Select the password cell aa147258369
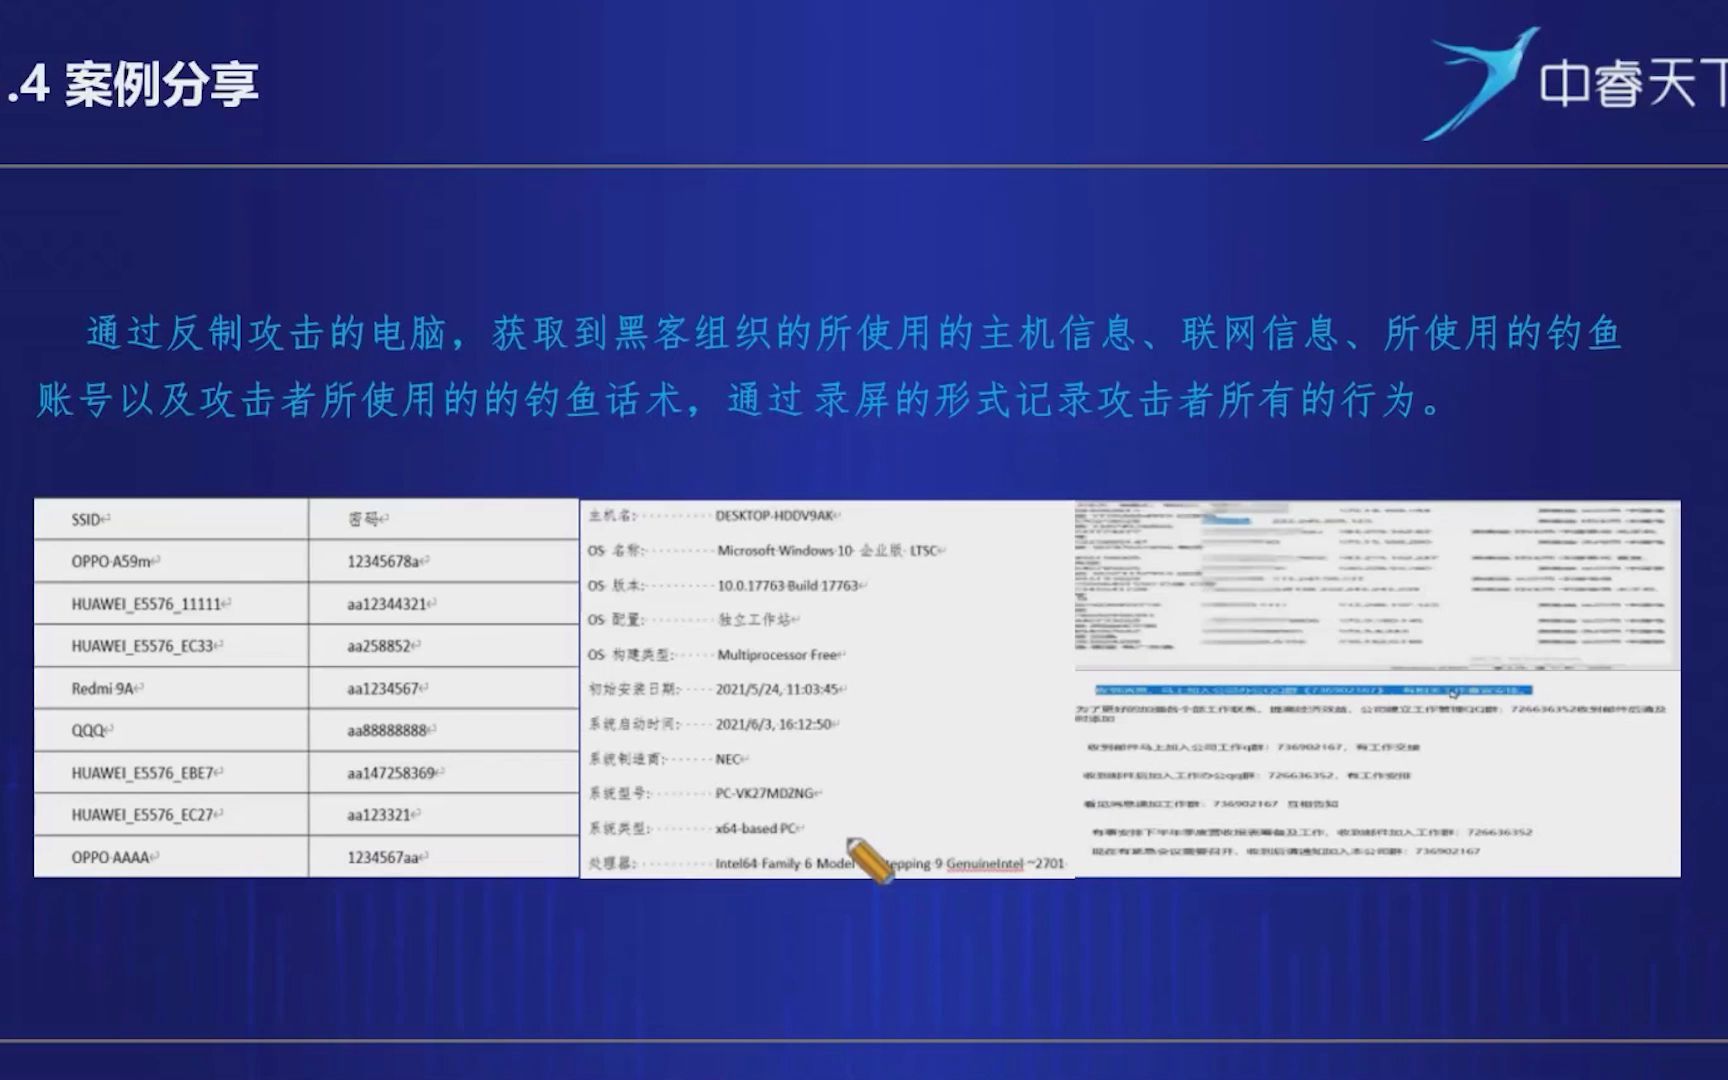This screenshot has height=1080, width=1728. [x=443, y=773]
